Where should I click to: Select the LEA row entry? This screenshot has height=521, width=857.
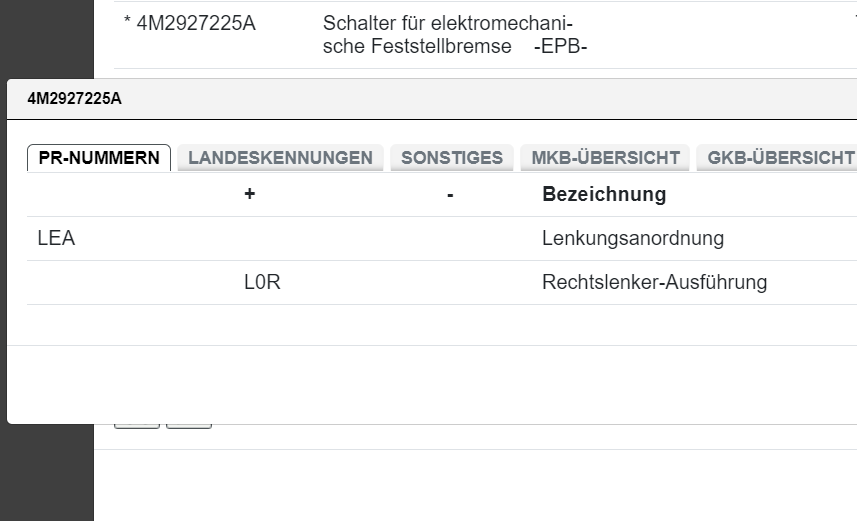(56, 239)
